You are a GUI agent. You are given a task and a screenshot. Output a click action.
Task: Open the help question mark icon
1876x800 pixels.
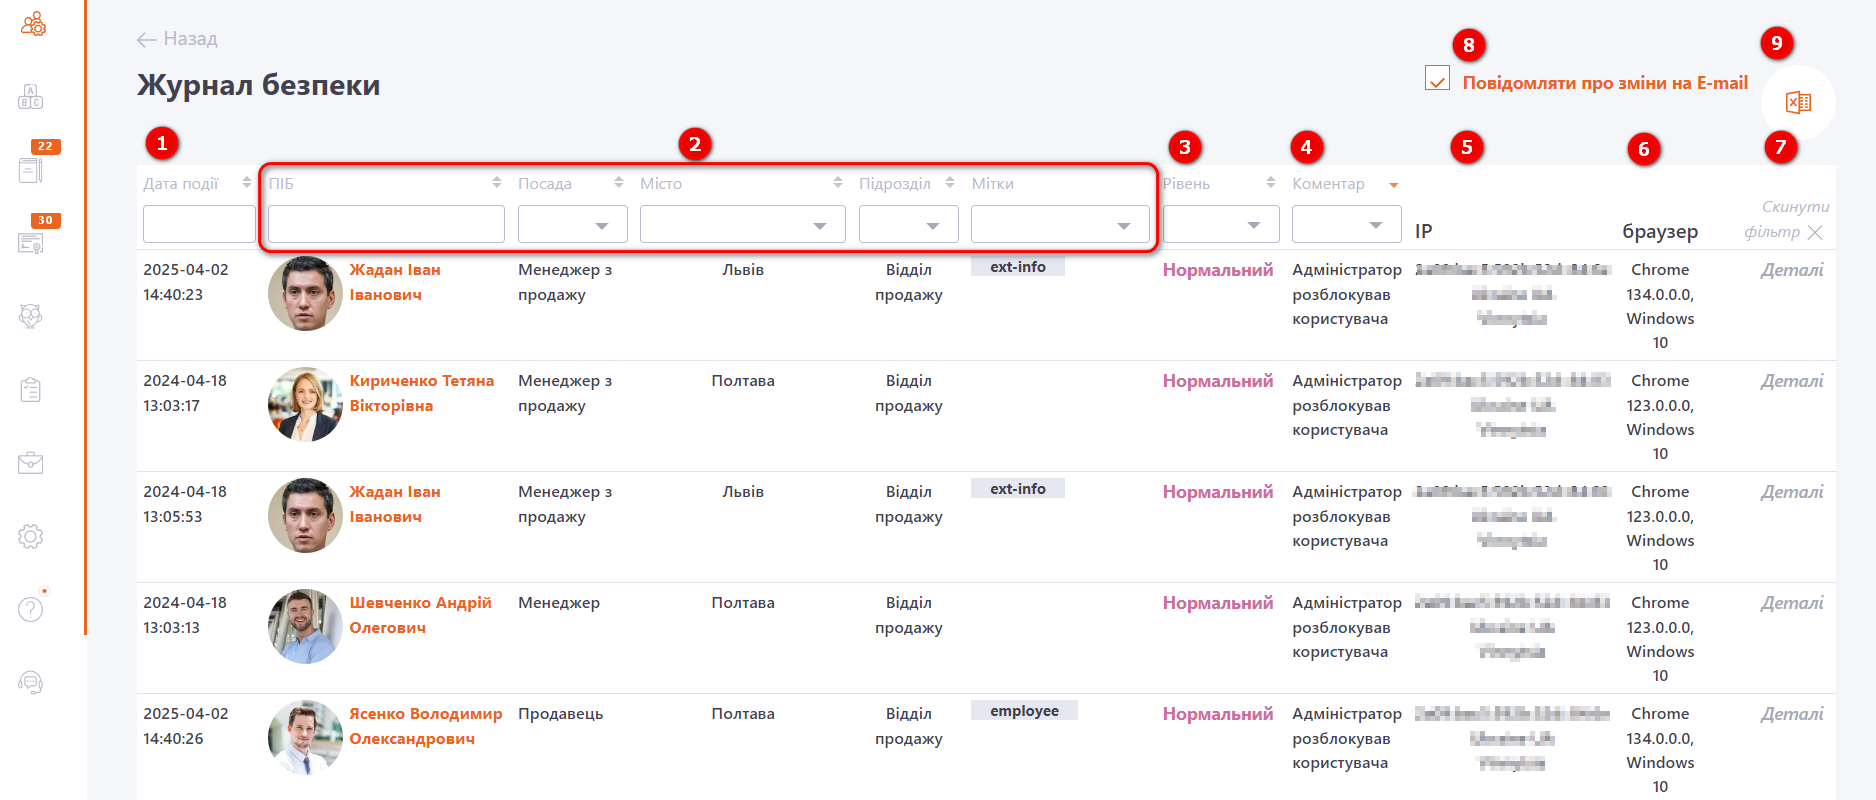click(x=31, y=609)
